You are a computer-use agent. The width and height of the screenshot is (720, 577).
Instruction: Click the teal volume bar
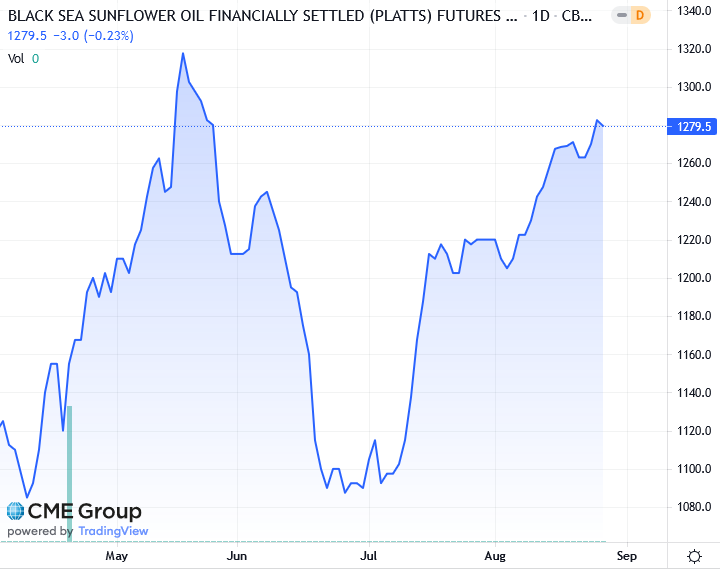pyautogui.click(x=69, y=470)
